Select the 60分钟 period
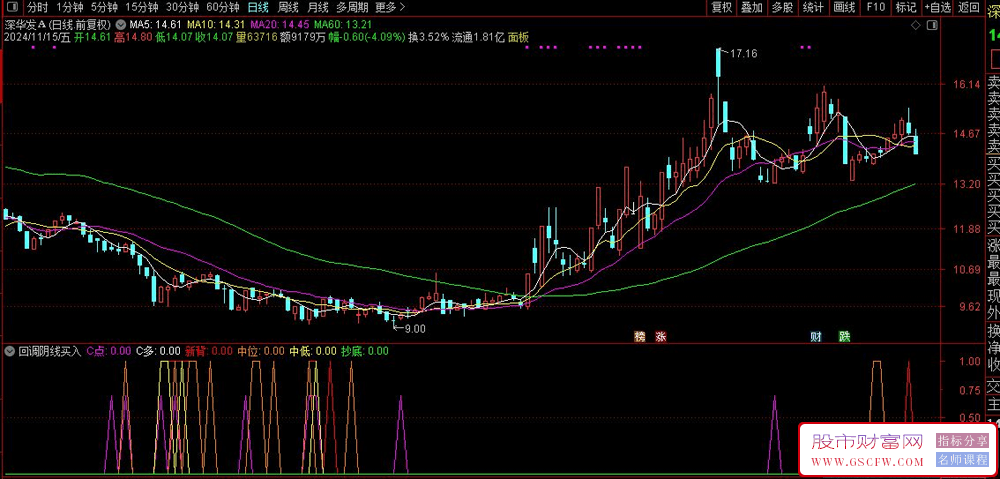 tap(223, 8)
